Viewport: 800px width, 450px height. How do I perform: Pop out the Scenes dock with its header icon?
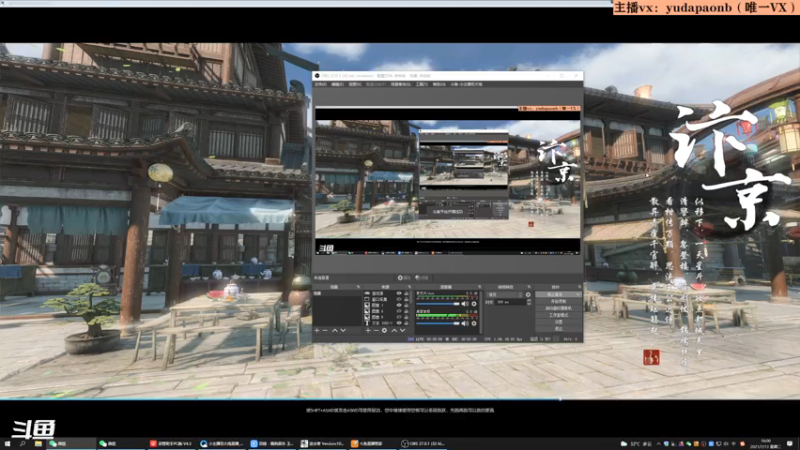coord(358,286)
